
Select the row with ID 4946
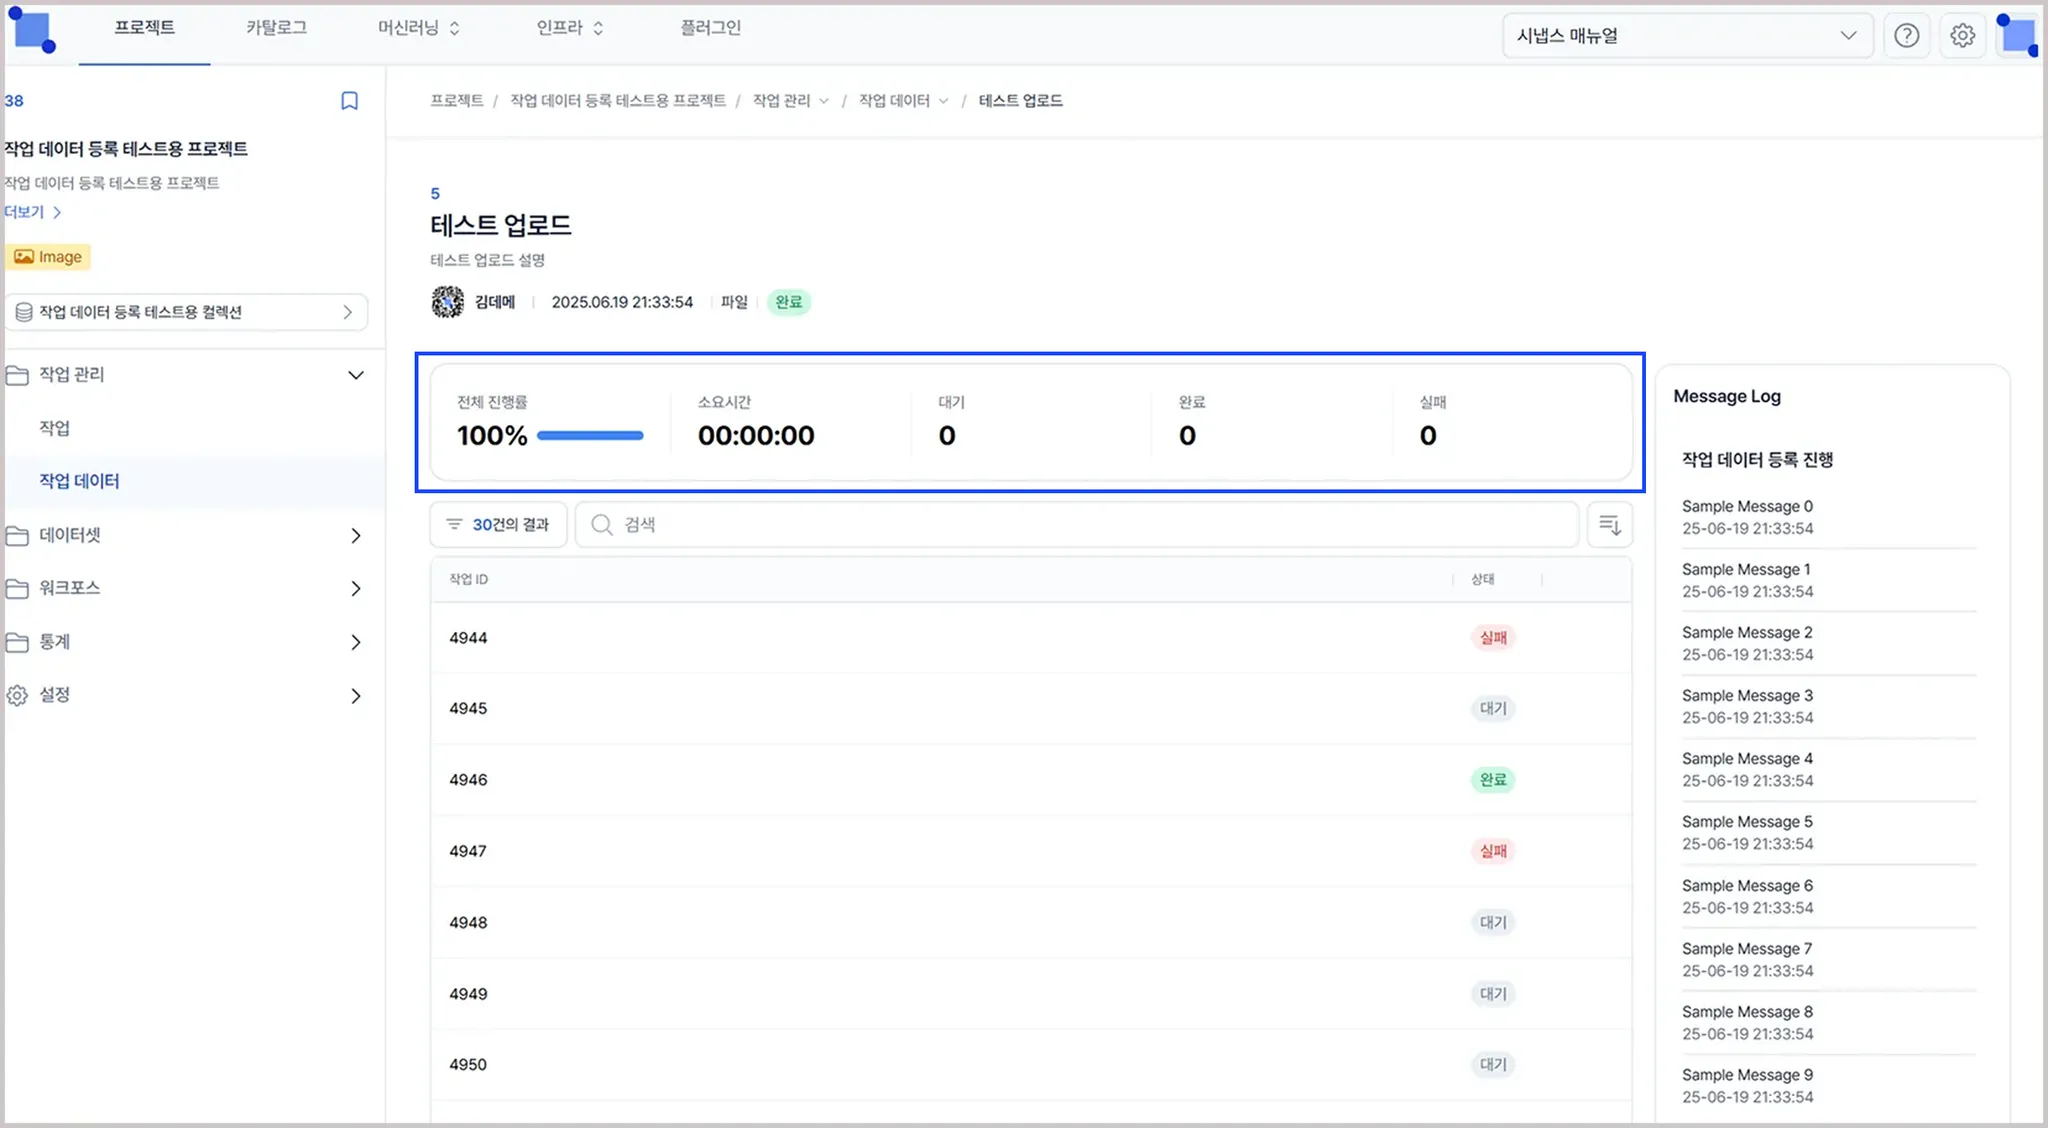click(x=1031, y=780)
